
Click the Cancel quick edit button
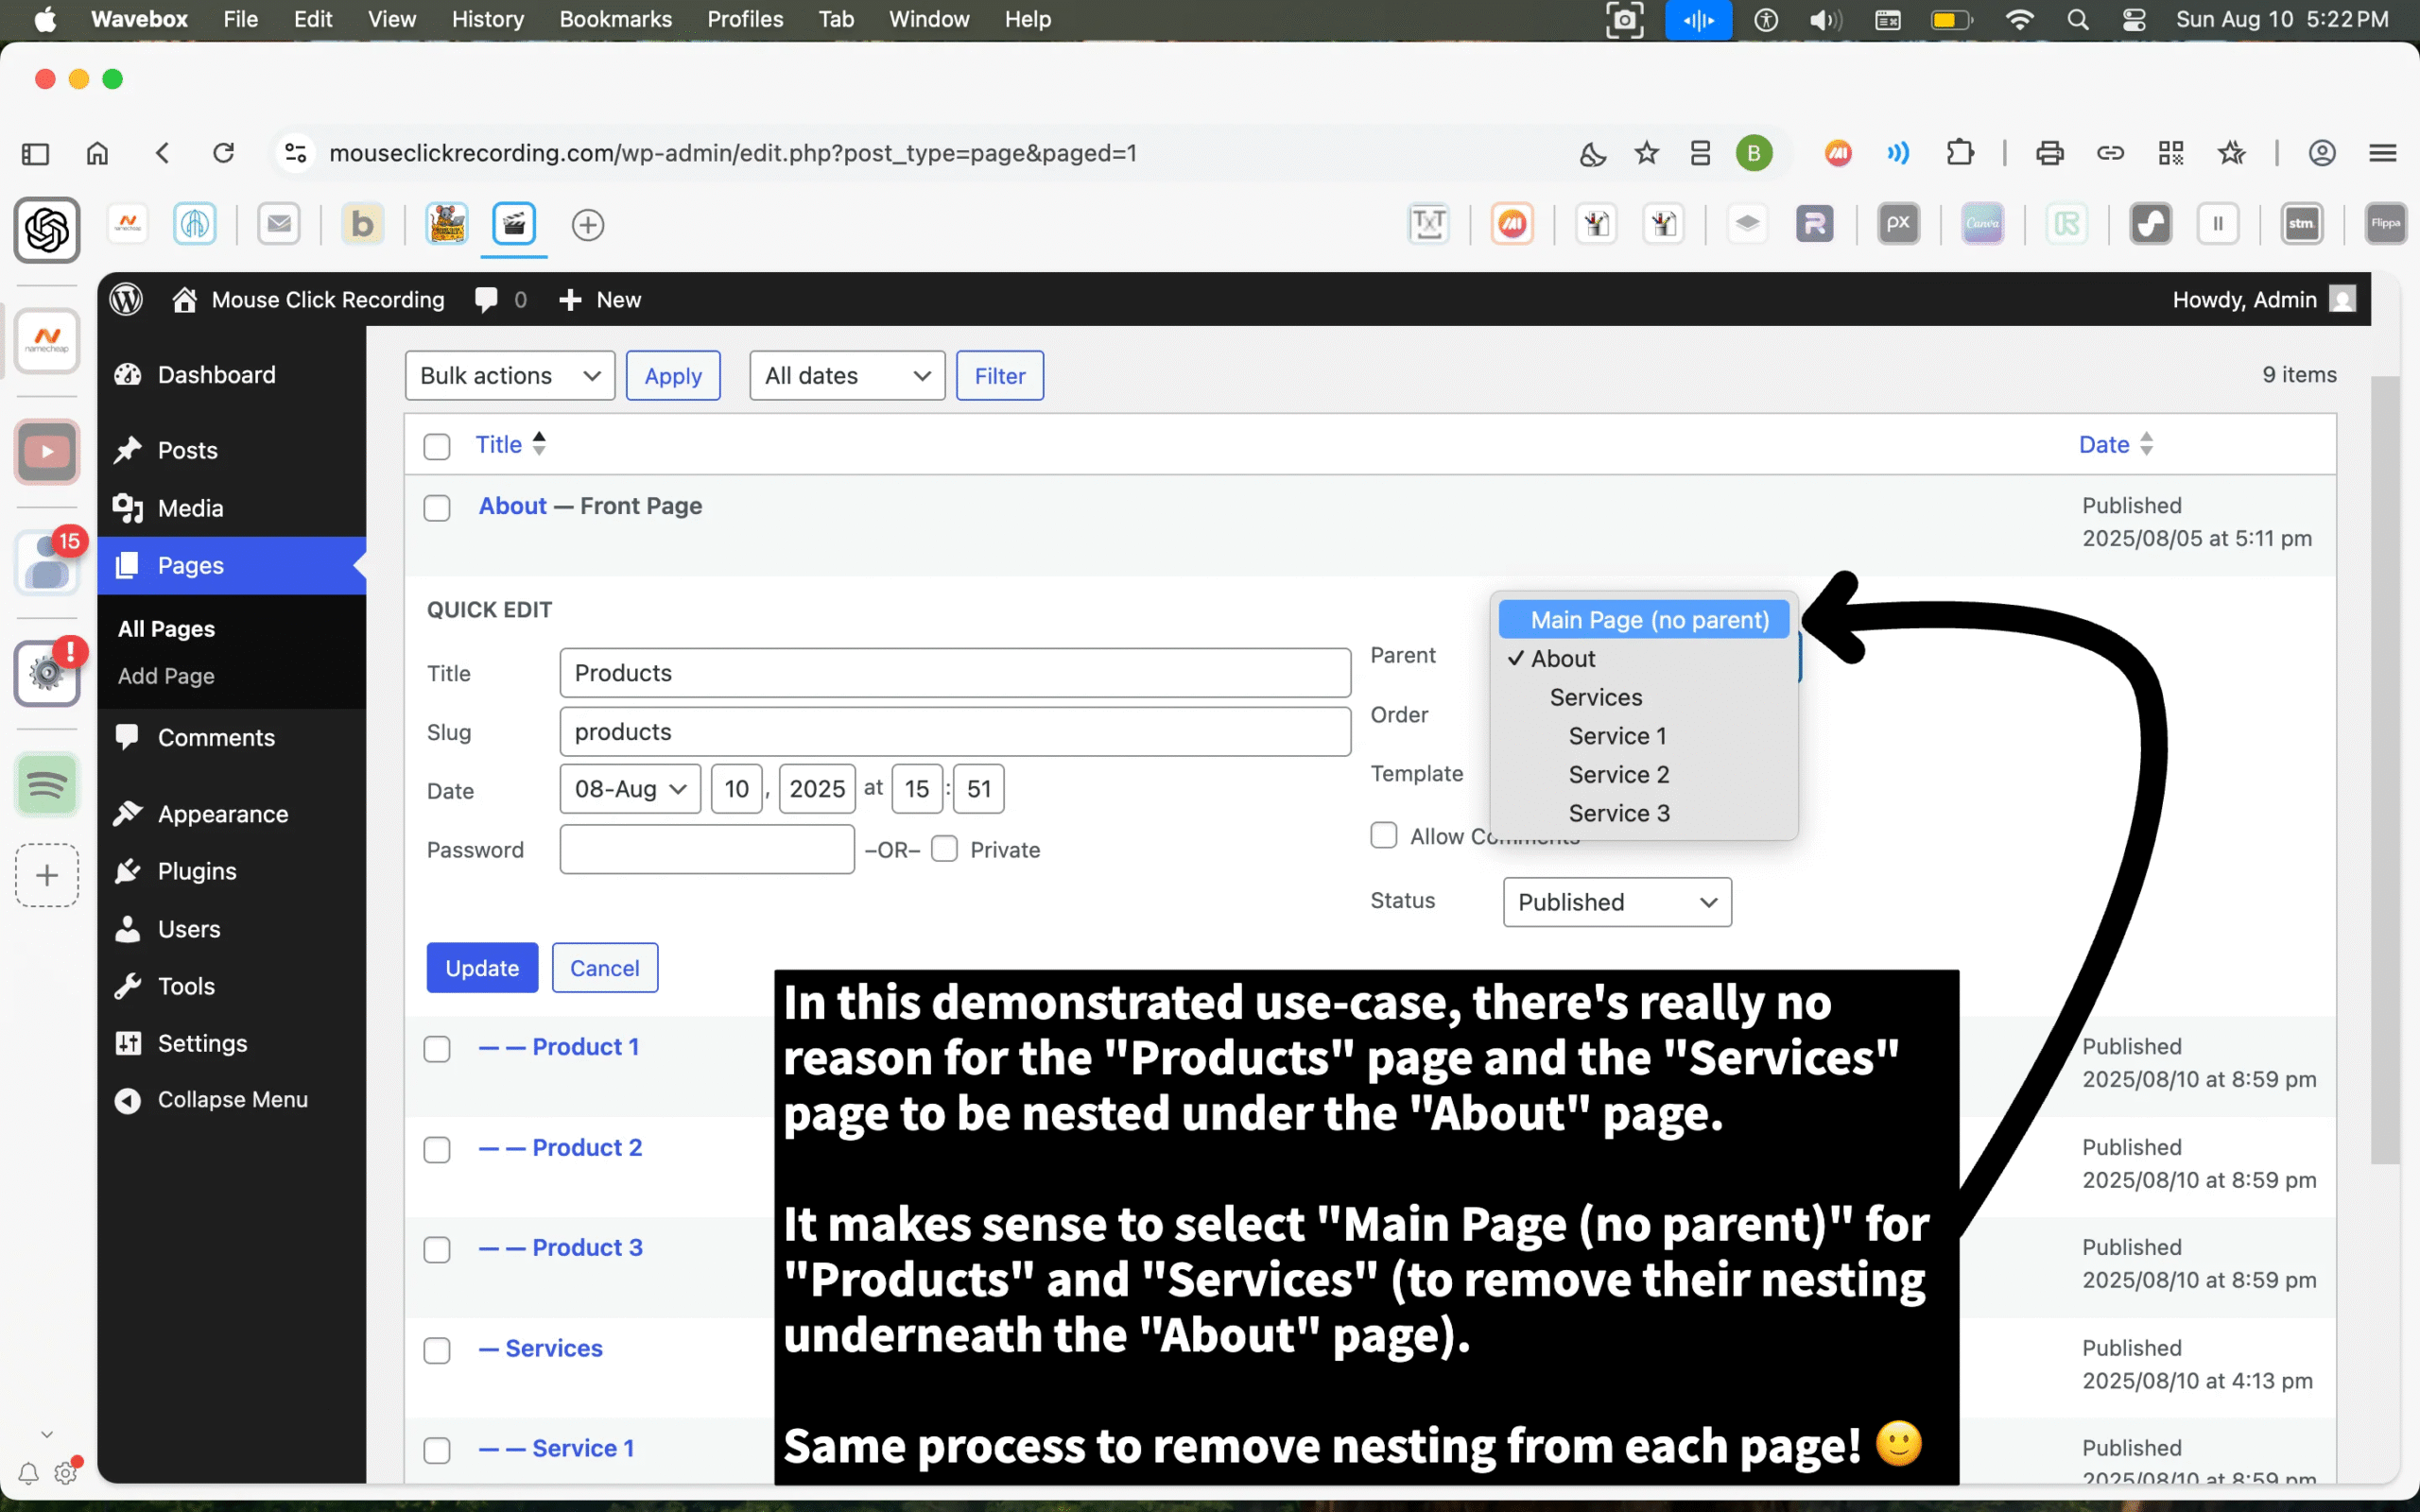pyautogui.click(x=604, y=968)
